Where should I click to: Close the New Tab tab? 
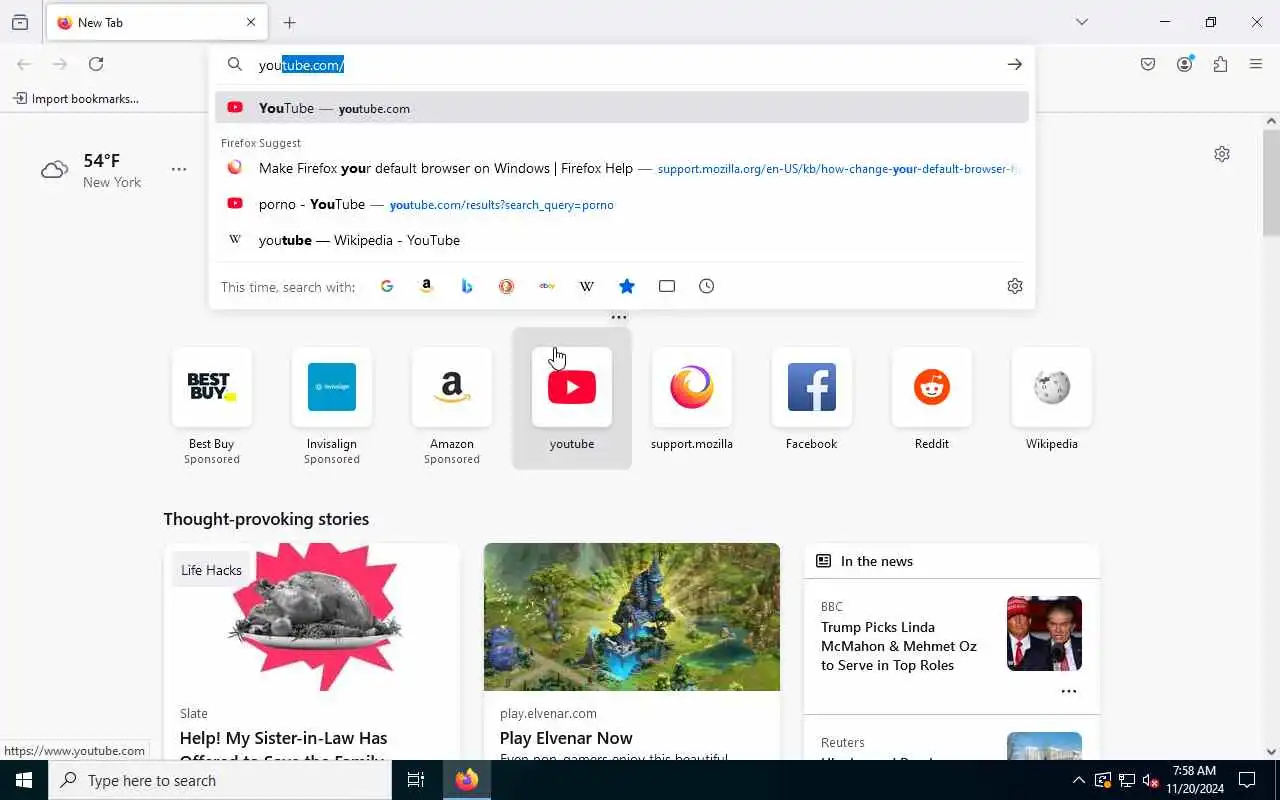pyautogui.click(x=251, y=22)
